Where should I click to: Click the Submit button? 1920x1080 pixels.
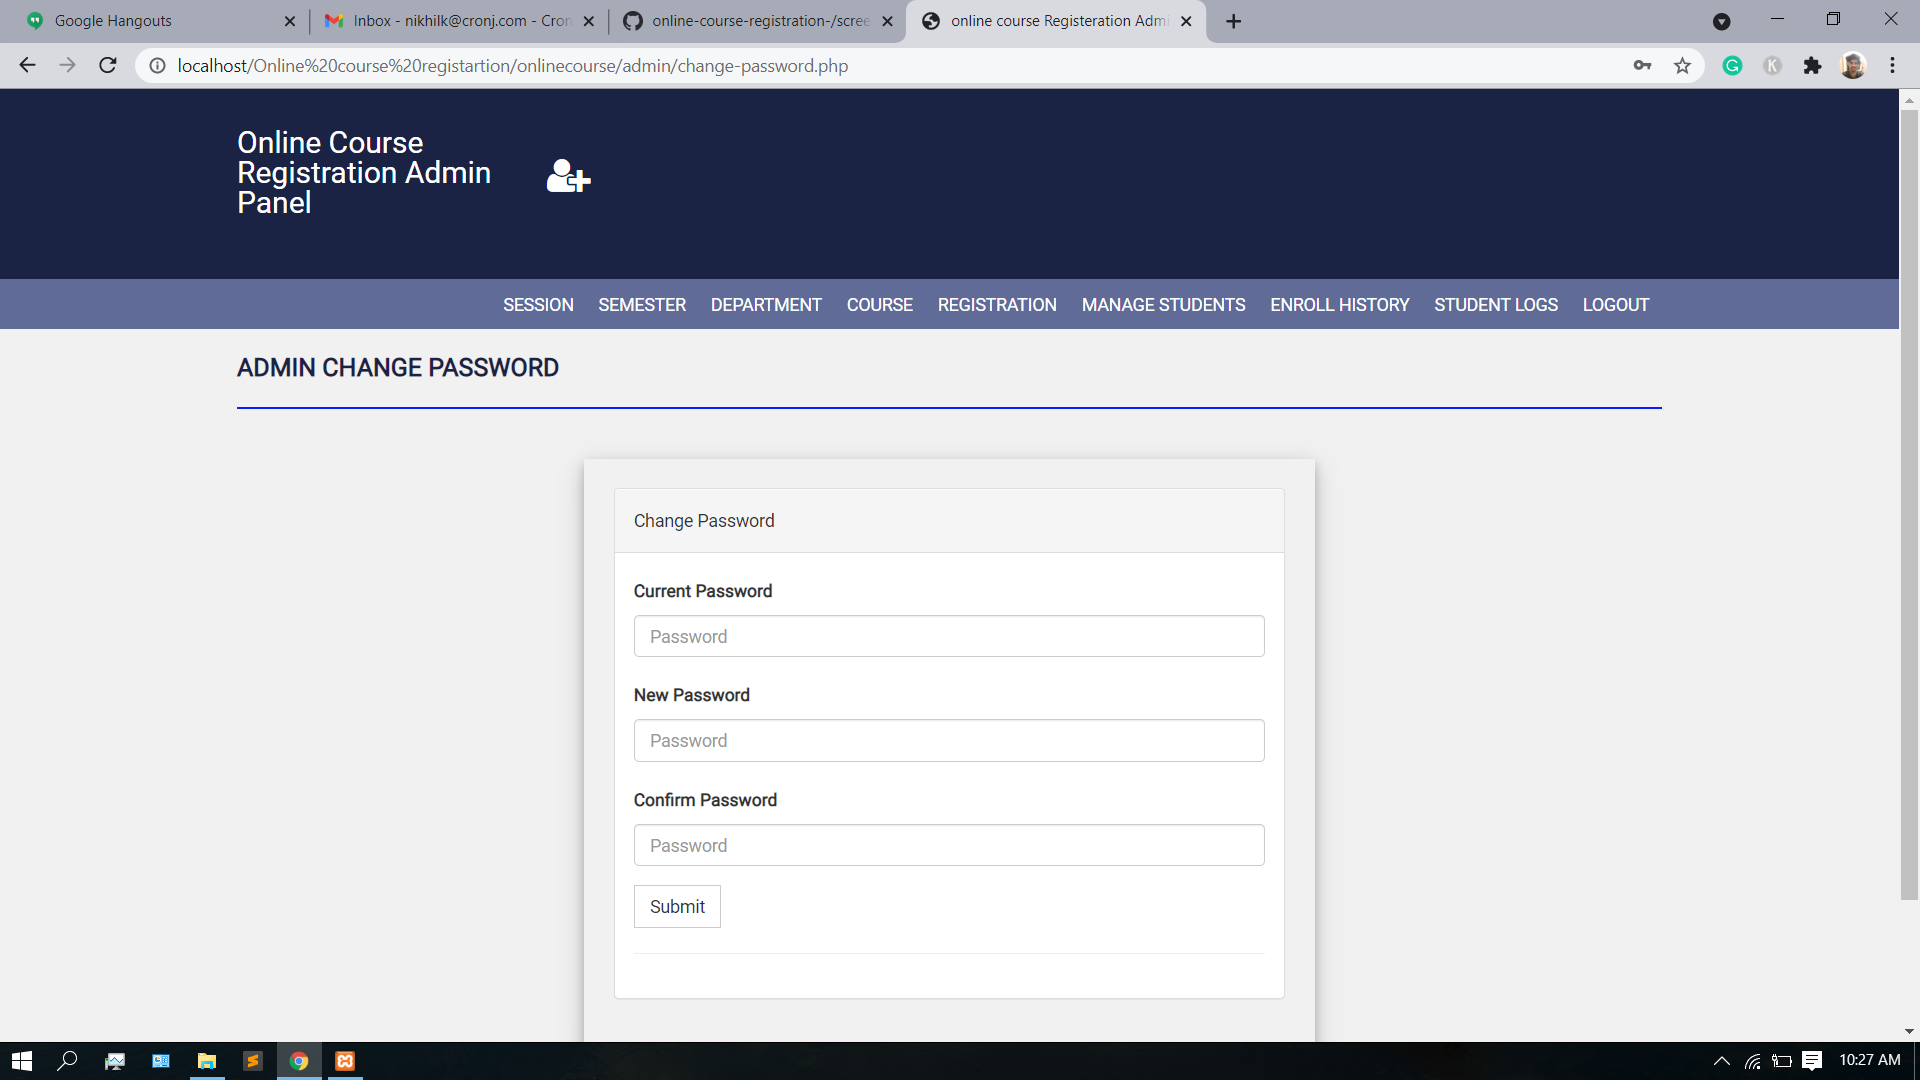point(677,906)
